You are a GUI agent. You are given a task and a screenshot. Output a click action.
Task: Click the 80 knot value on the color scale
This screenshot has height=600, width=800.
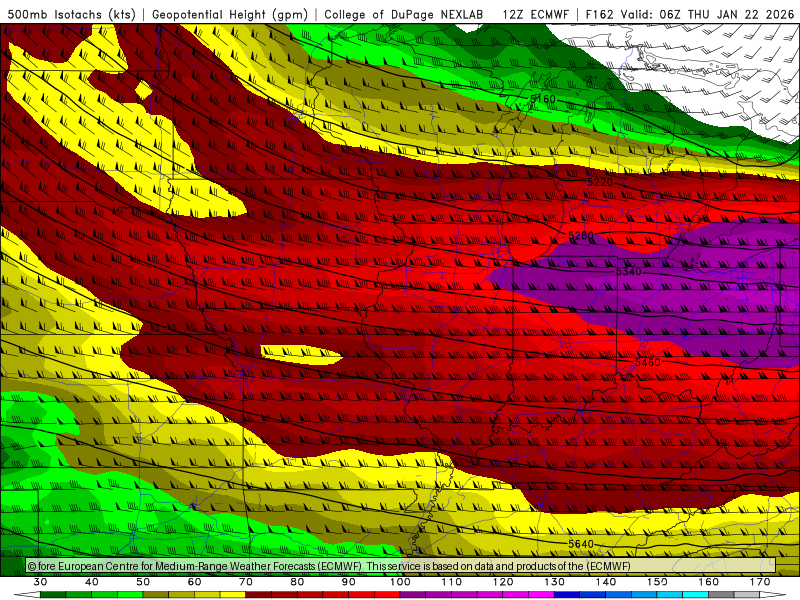[297, 582]
